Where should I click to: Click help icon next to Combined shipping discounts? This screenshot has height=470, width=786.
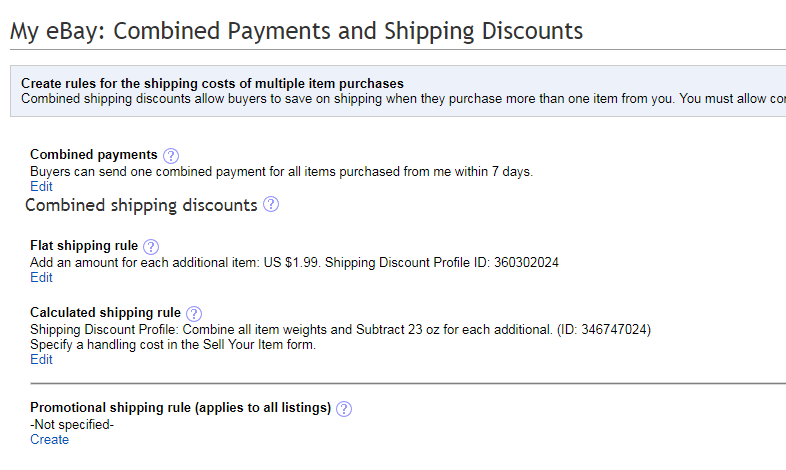click(271, 204)
